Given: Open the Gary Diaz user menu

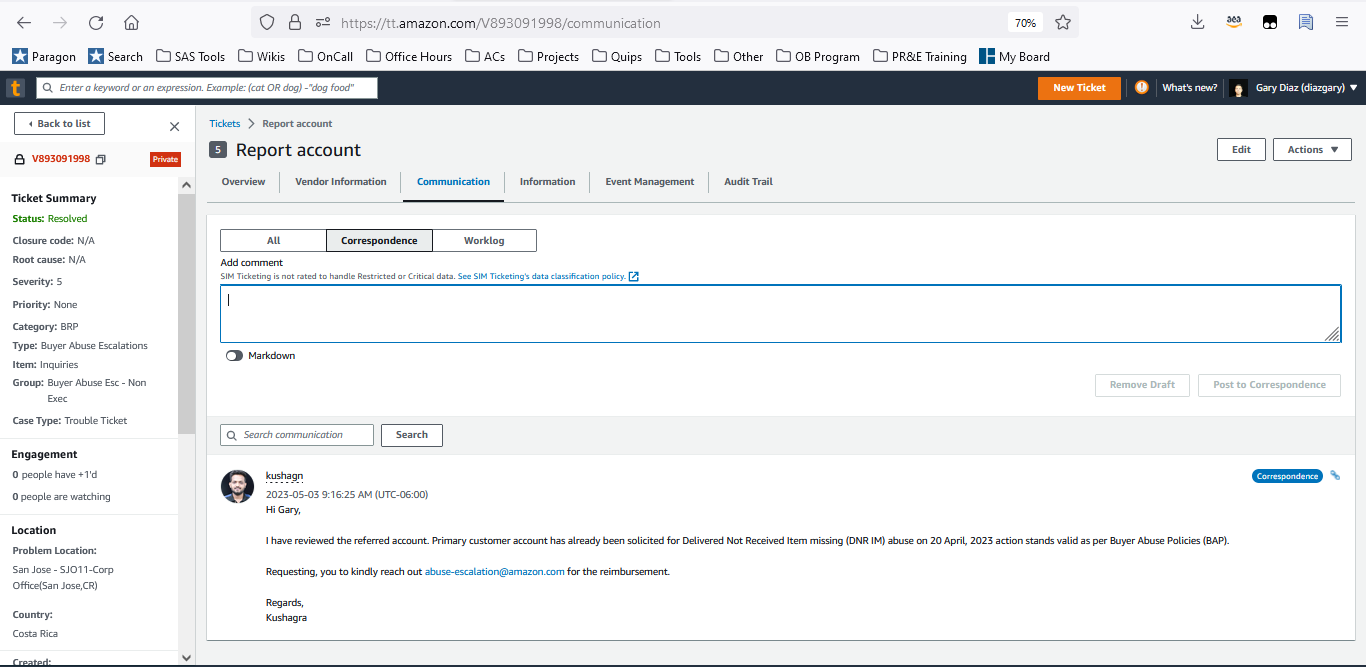Looking at the screenshot, I should click(1306, 88).
